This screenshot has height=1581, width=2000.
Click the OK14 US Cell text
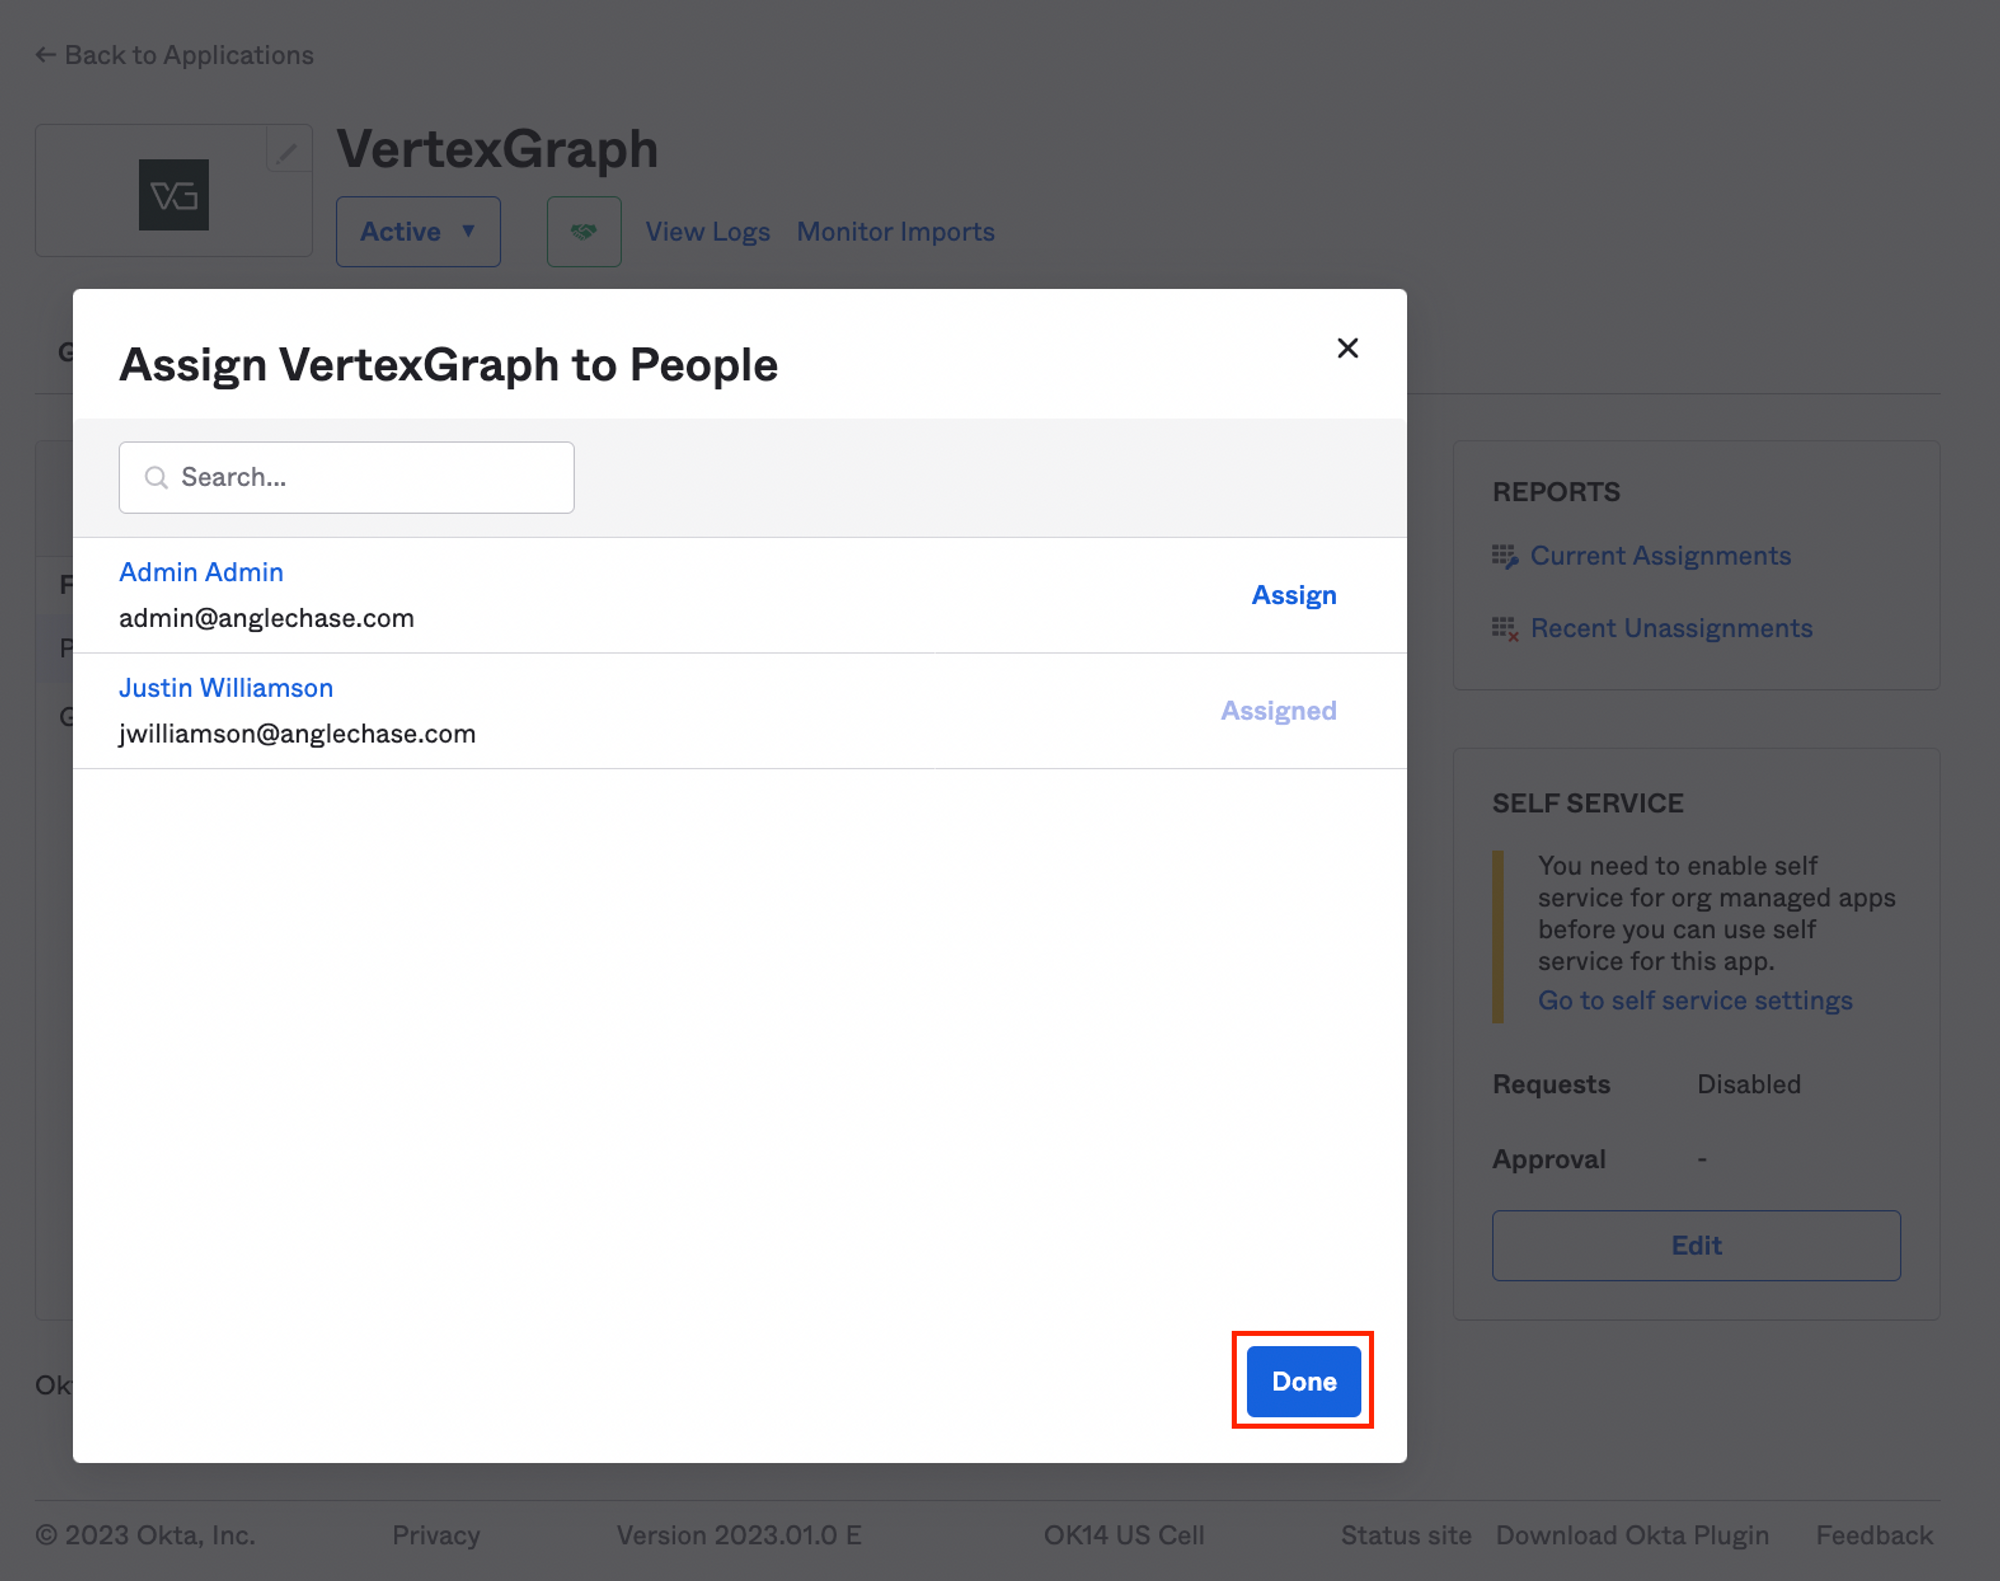click(x=1124, y=1535)
